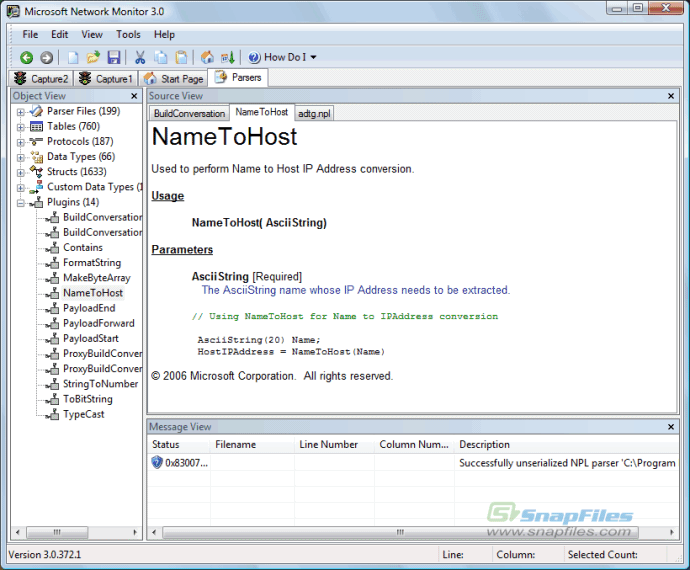Sort by the Filename column header
This screenshot has height=570, width=690.
pyautogui.click(x=252, y=445)
